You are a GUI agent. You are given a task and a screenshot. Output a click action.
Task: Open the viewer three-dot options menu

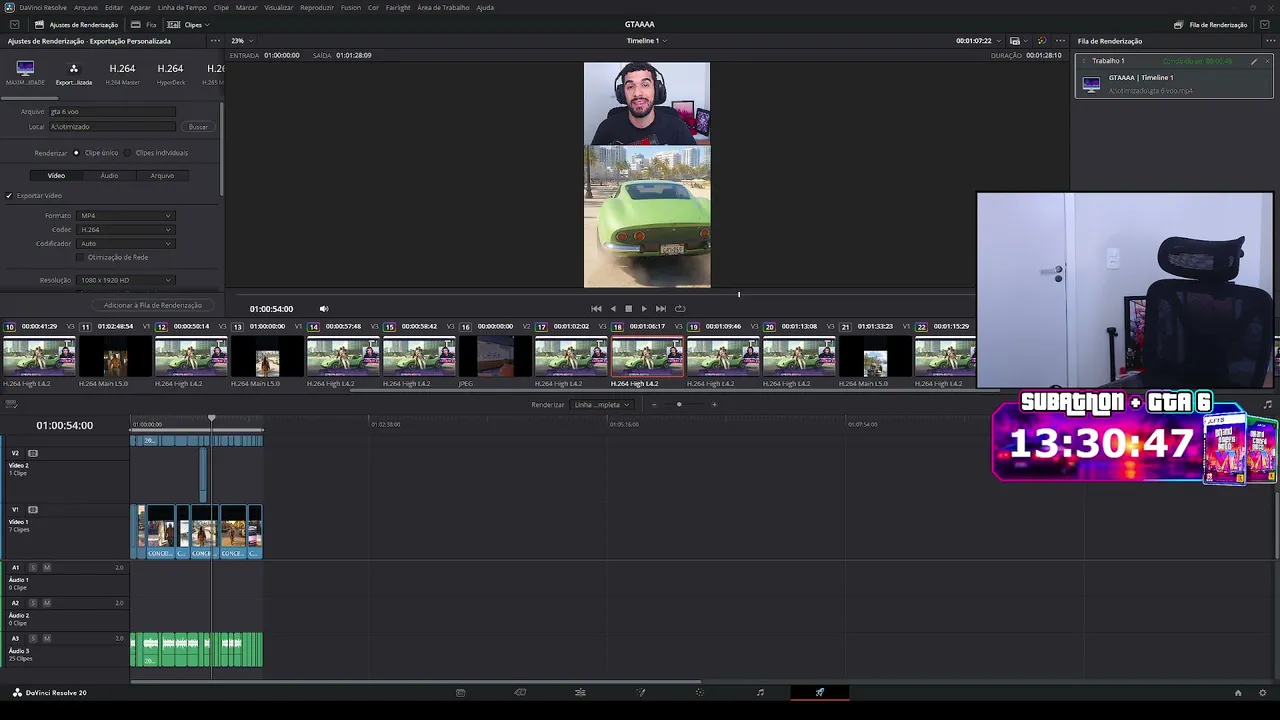tap(1060, 41)
